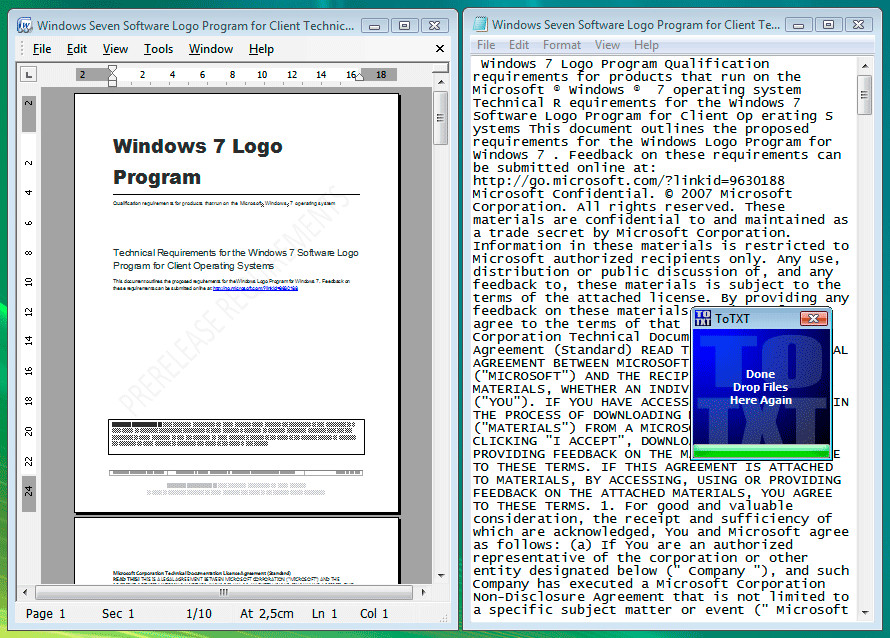Viewport: 890px width, 638px height.
Task: Click the Word Viewer scroll right arrow
Action: click(x=423, y=592)
